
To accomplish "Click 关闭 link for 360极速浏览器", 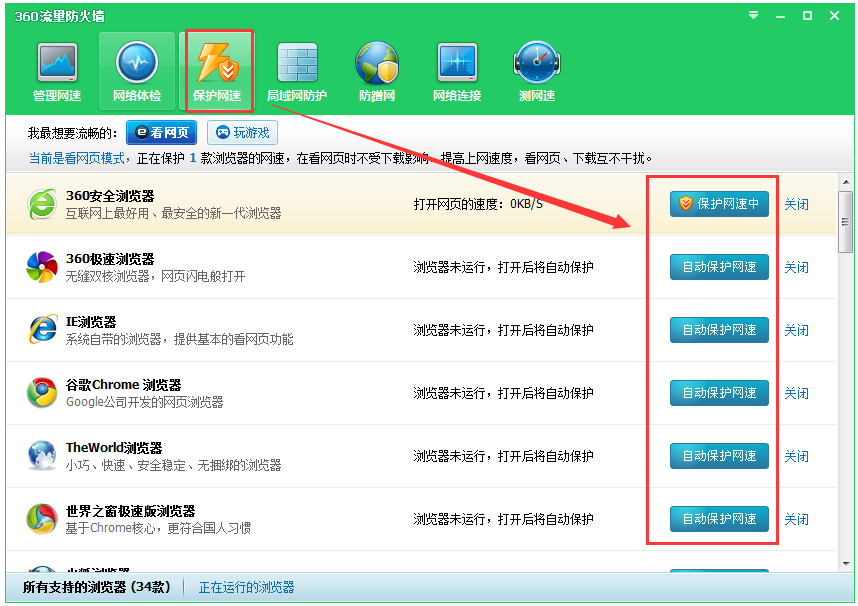I will pos(796,267).
